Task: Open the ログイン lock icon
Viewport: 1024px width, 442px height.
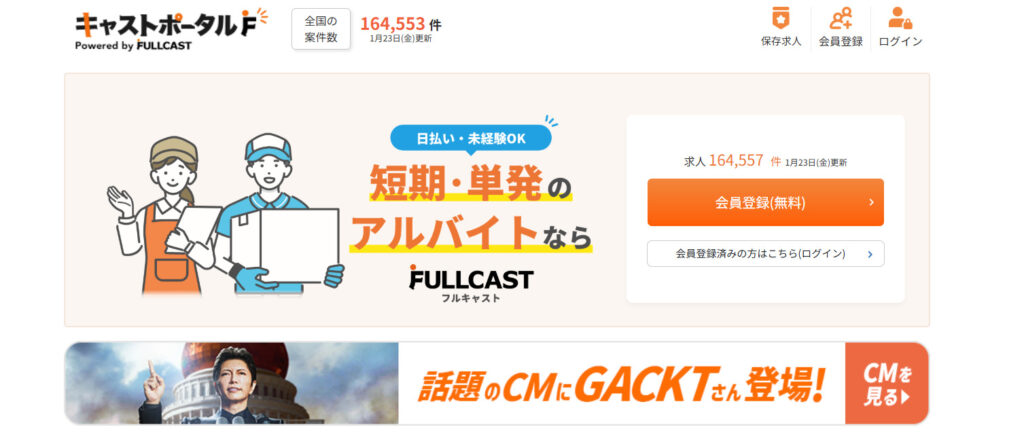Action: [x=900, y=18]
